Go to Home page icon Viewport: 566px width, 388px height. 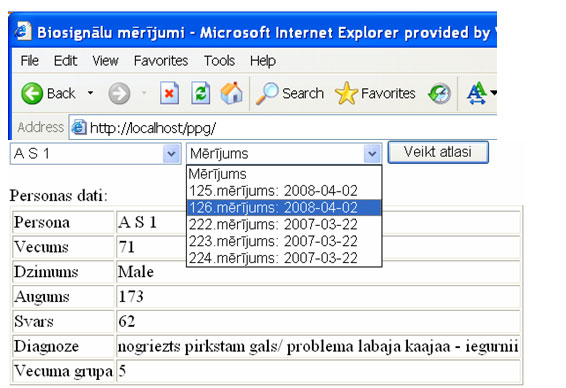point(231,93)
